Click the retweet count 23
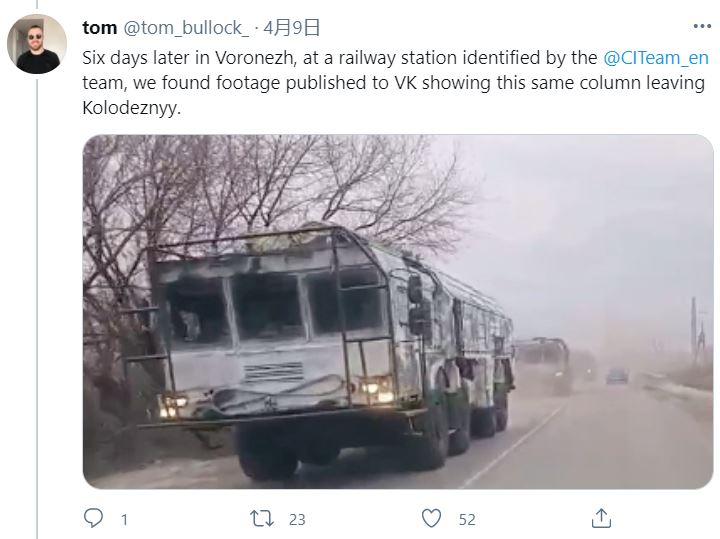 pyautogui.click(x=297, y=519)
